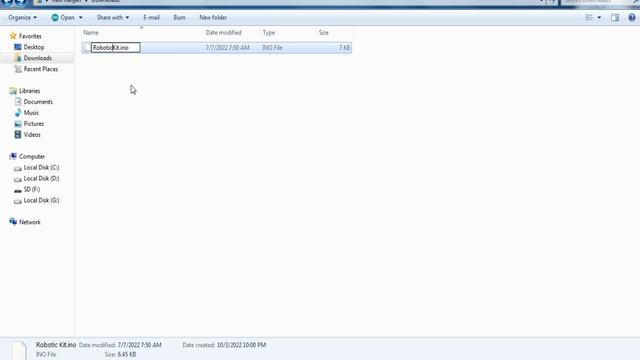The image size is (640, 360).
Task: Open the Pictures library
Action: [x=33, y=124]
